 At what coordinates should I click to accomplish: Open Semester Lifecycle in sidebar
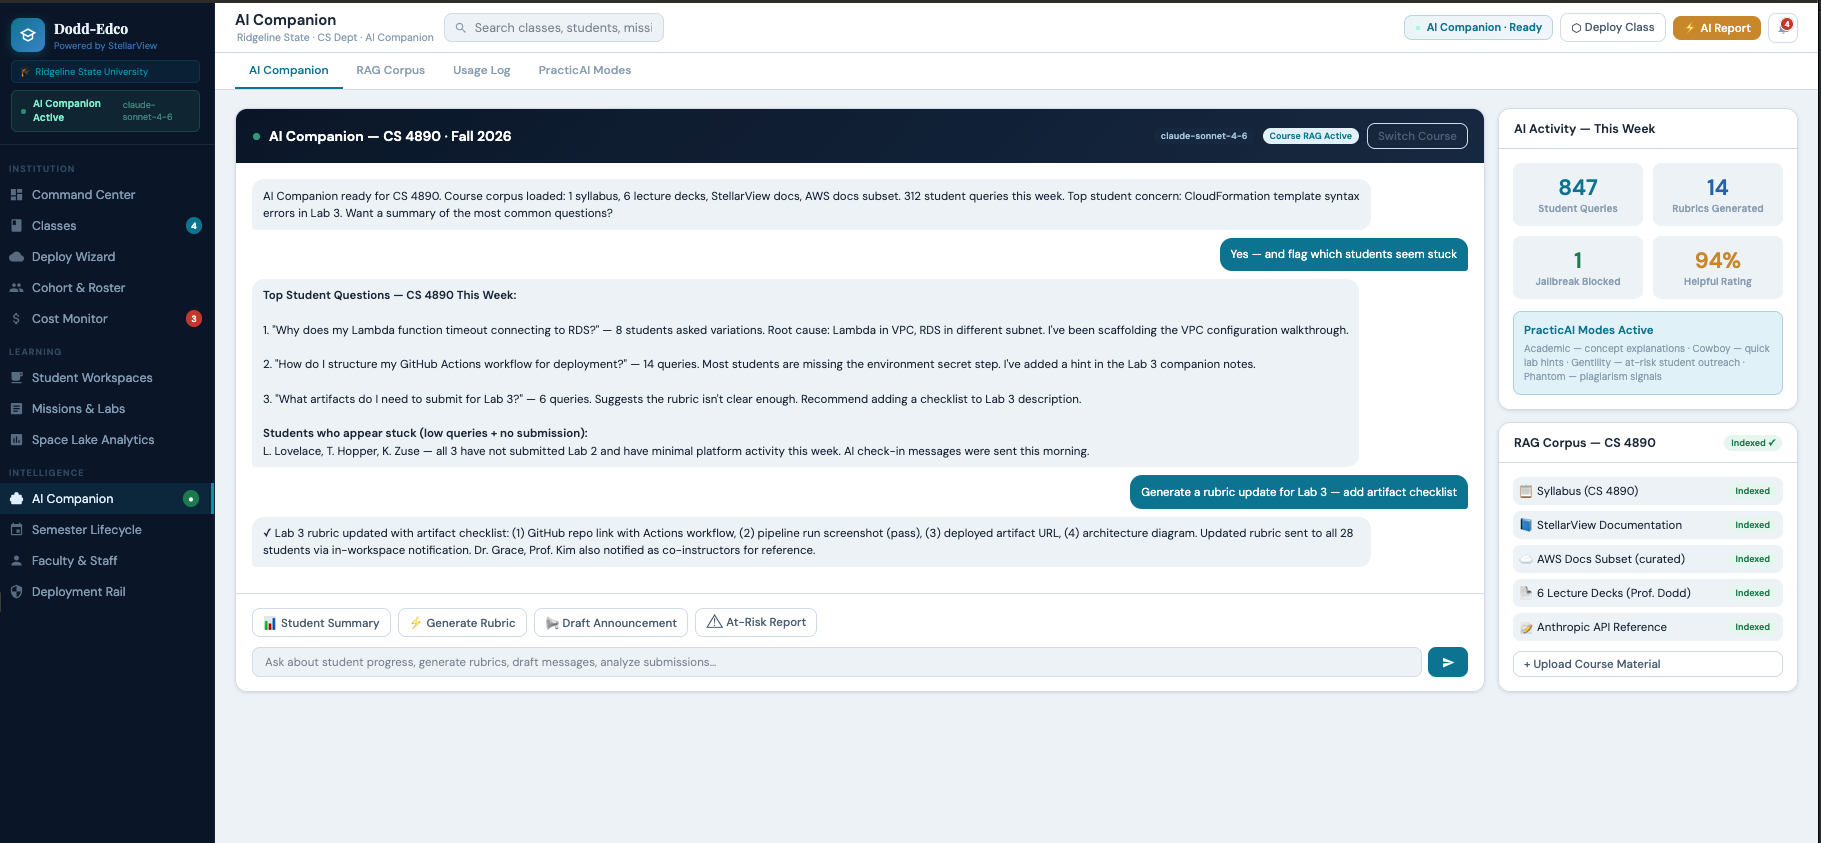click(x=86, y=530)
